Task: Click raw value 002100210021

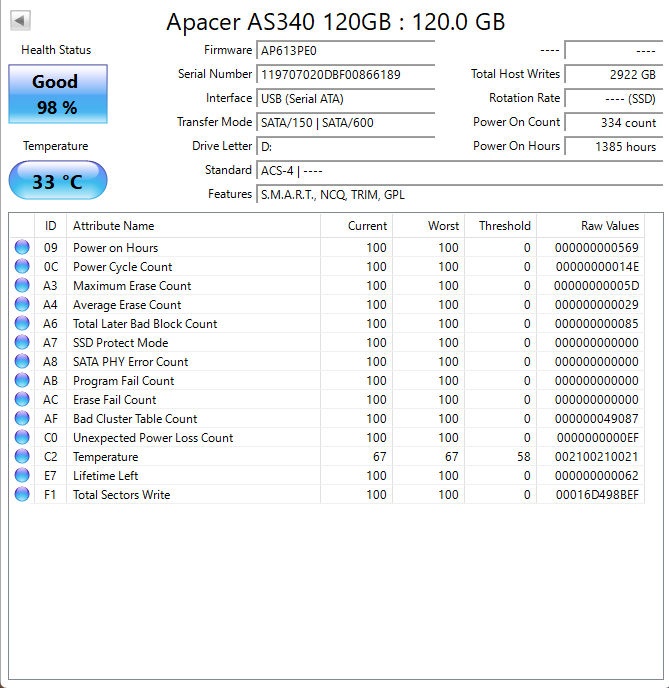Action: pyautogui.click(x=597, y=457)
